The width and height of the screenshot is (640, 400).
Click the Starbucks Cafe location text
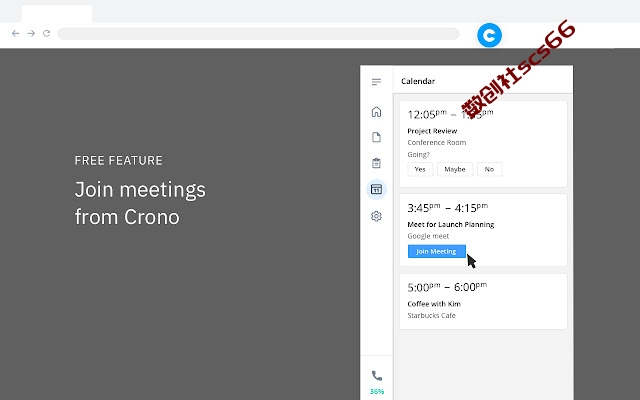tap(431, 315)
